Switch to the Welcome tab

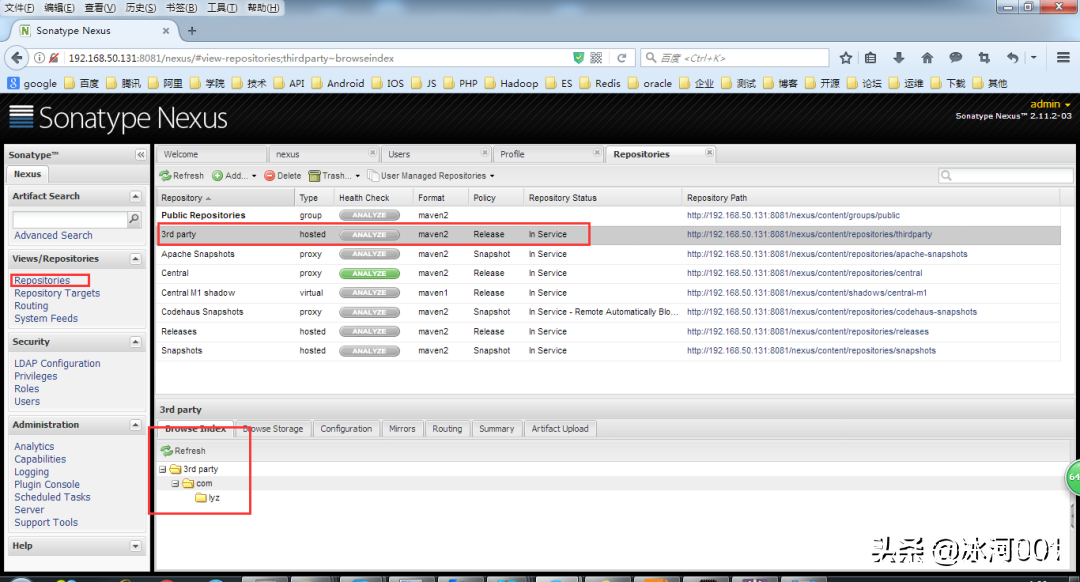pos(211,154)
